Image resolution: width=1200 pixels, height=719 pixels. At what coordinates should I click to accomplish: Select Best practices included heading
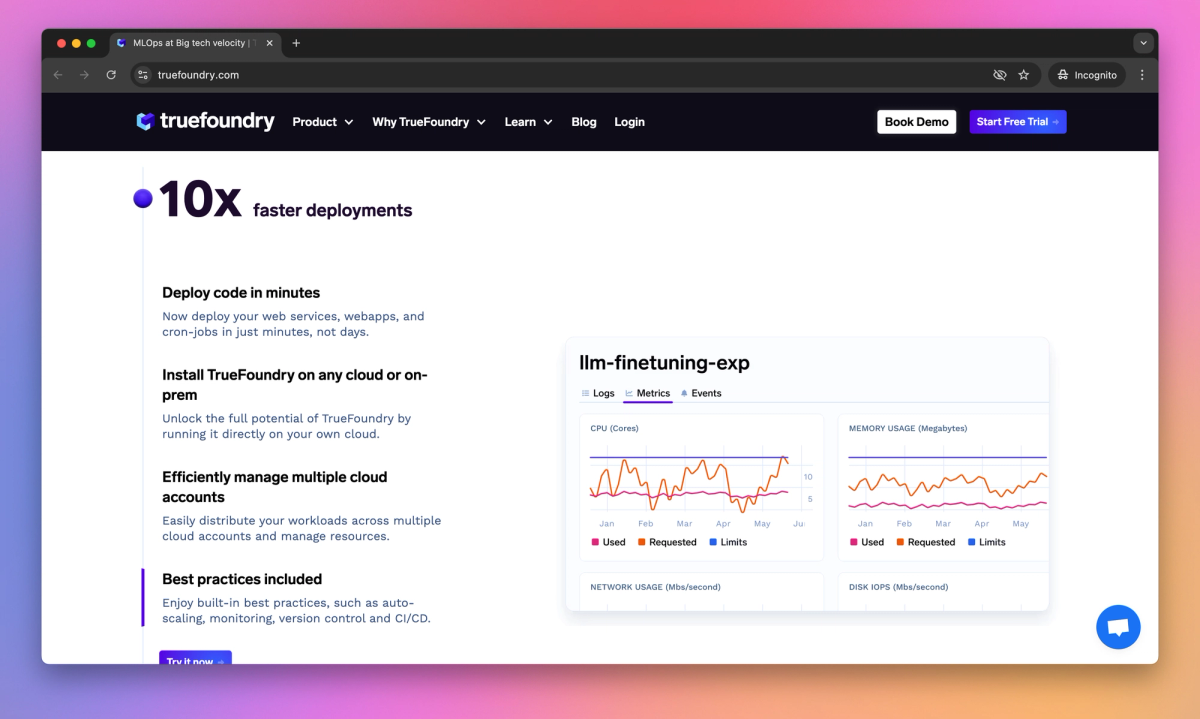pyautogui.click(x=242, y=579)
